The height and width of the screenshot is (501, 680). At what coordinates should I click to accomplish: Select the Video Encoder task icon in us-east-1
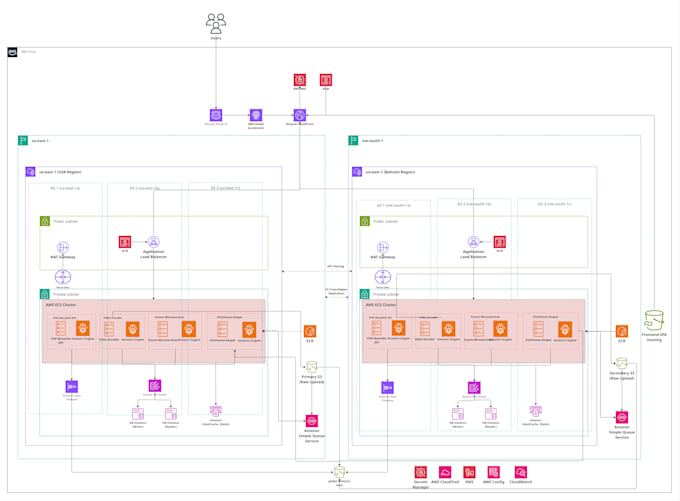[109, 329]
